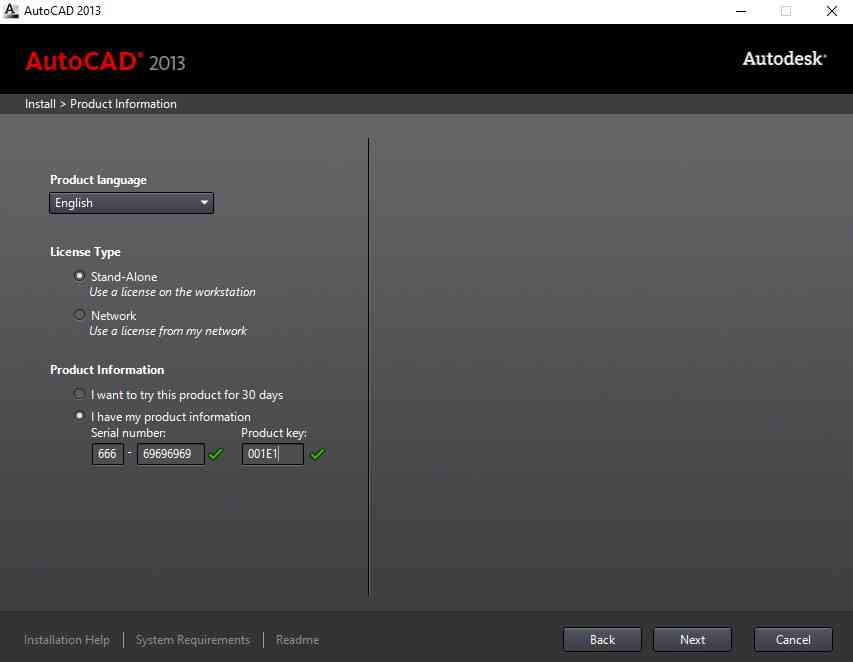Viewport: 853px width, 662px height.
Task: Select "I have my product information" option
Action: click(80, 416)
